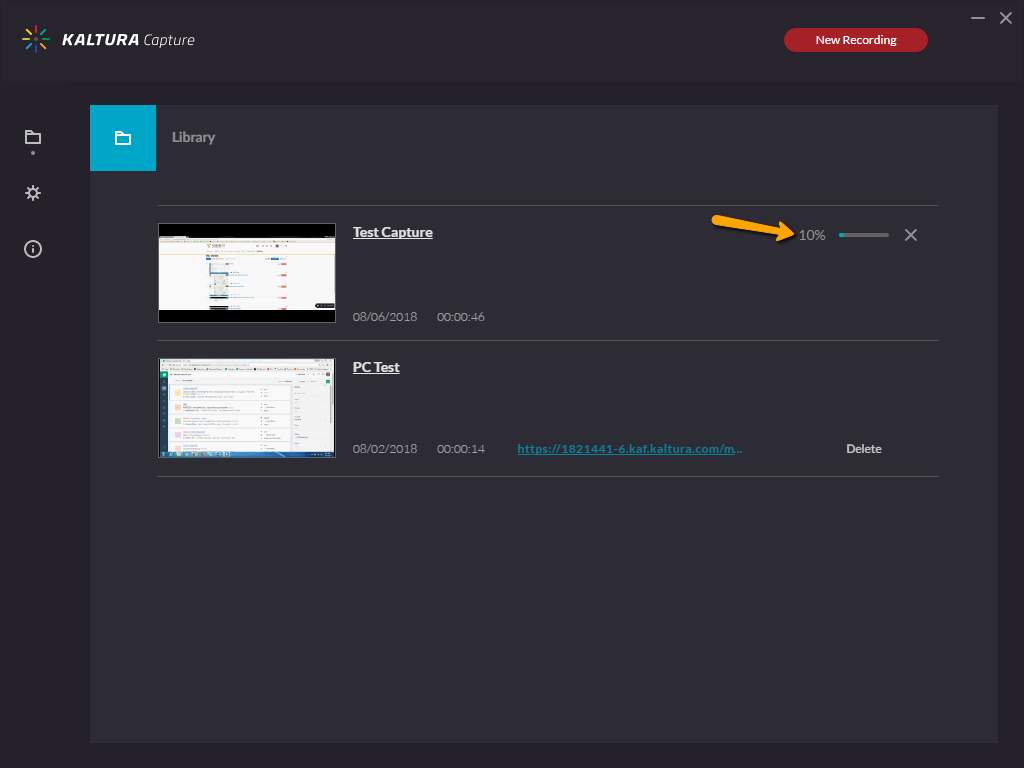Click the 08/02/2018 date of PC Test
The image size is (1024, 768).
coord(383,448)
